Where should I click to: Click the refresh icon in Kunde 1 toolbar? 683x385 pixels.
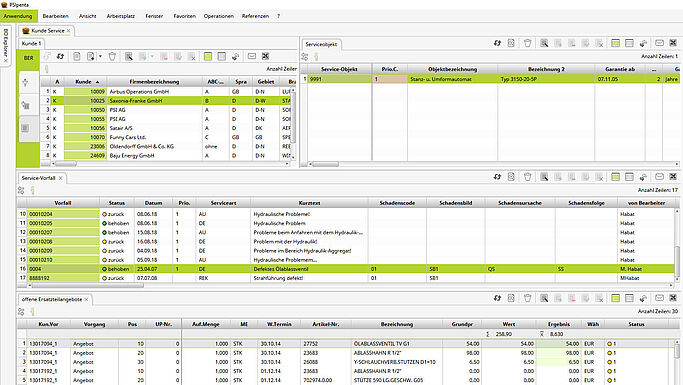click(x=61, y=57)
